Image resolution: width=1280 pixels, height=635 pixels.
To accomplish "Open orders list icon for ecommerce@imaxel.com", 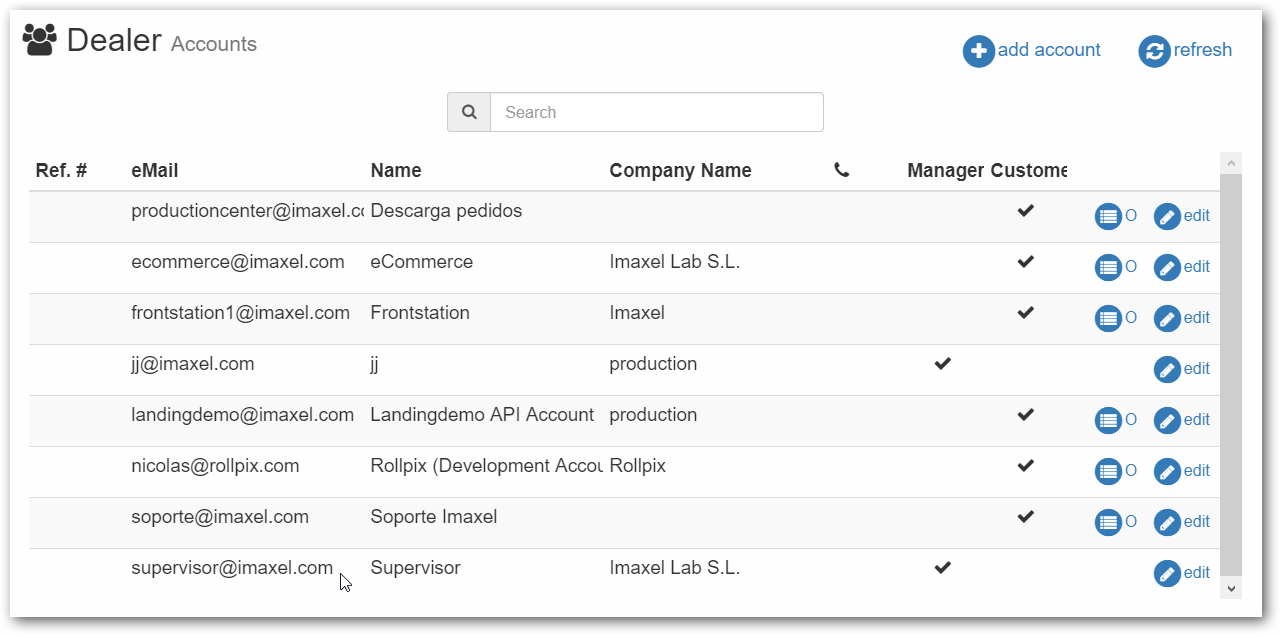I will pos(1108,267).
